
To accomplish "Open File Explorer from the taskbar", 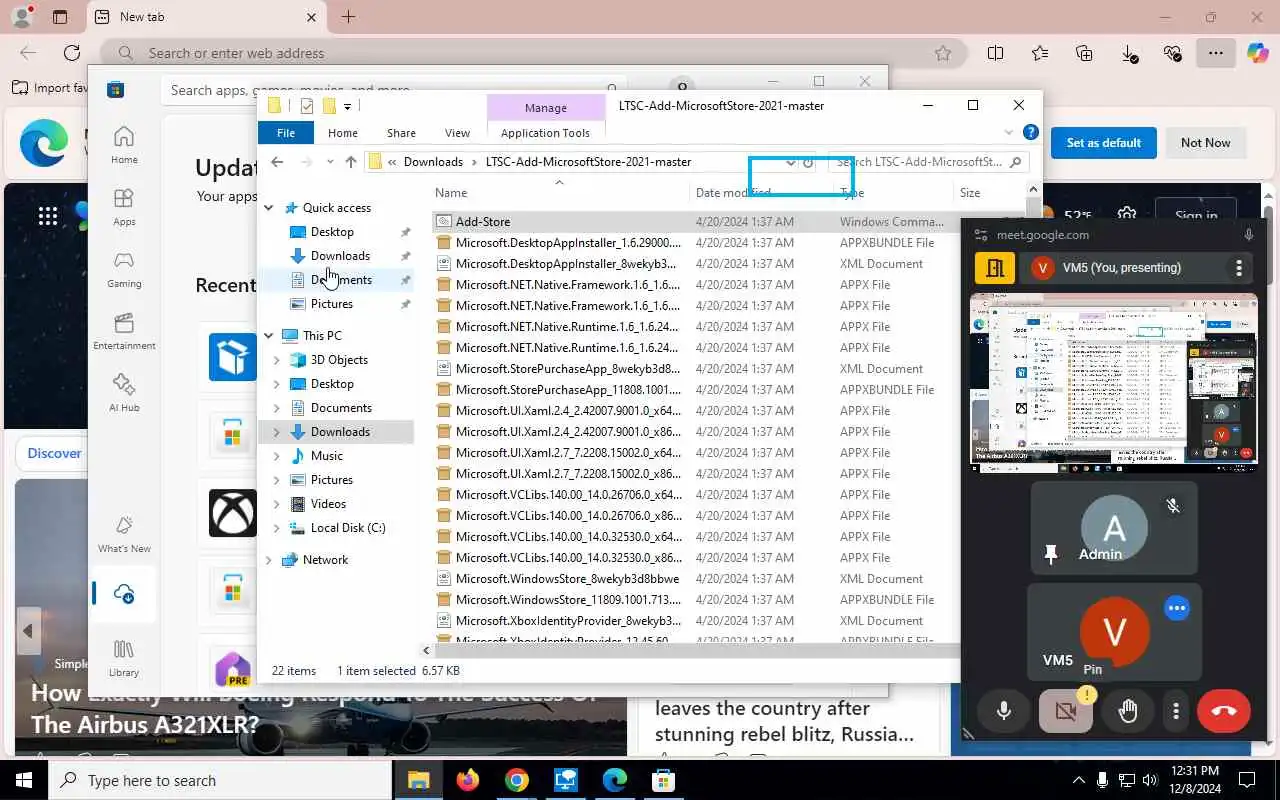I will click(418, 780).
